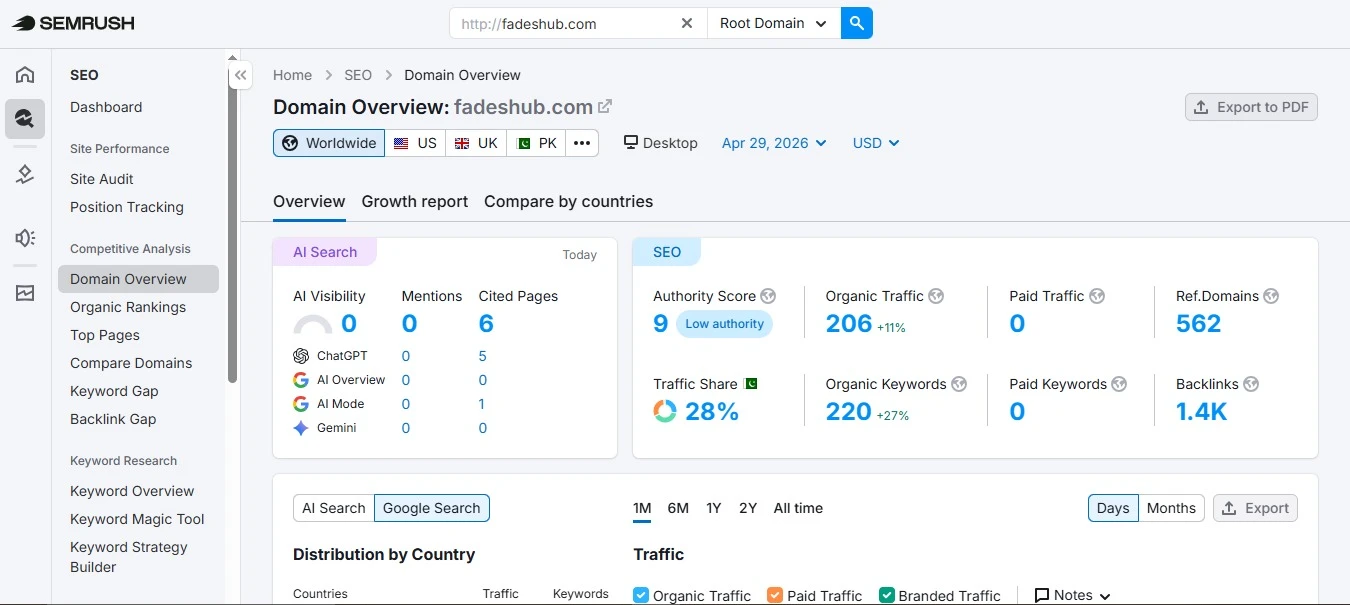Click the Authority Score globe icon
The width and height of the screenshot is (1350, 605).
pyautogui.click(x=768, y=296)
